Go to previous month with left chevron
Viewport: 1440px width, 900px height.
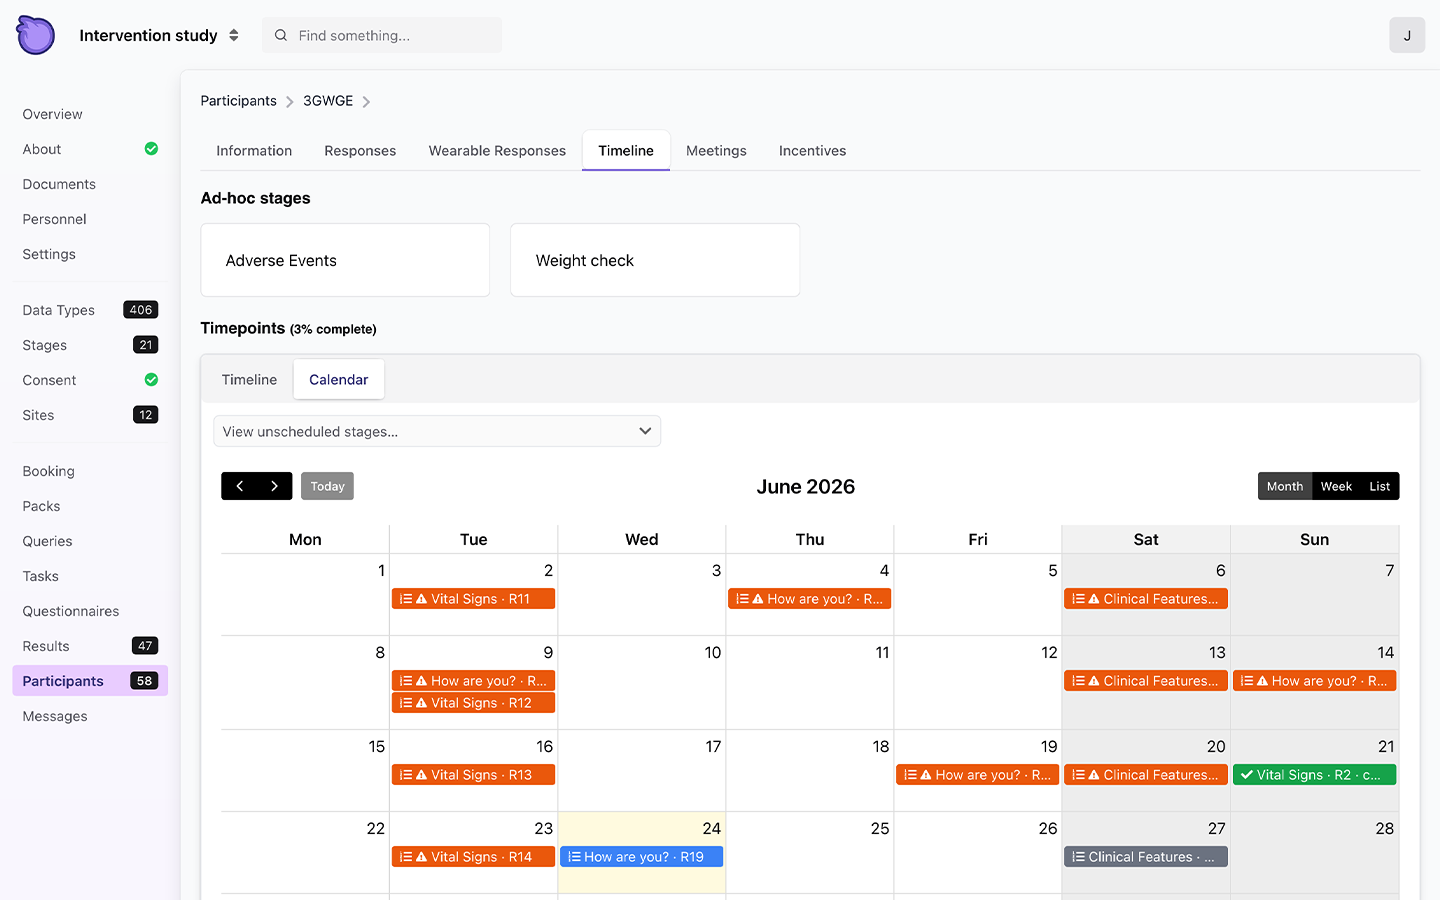pyautogui.click(x=239, y=486)
